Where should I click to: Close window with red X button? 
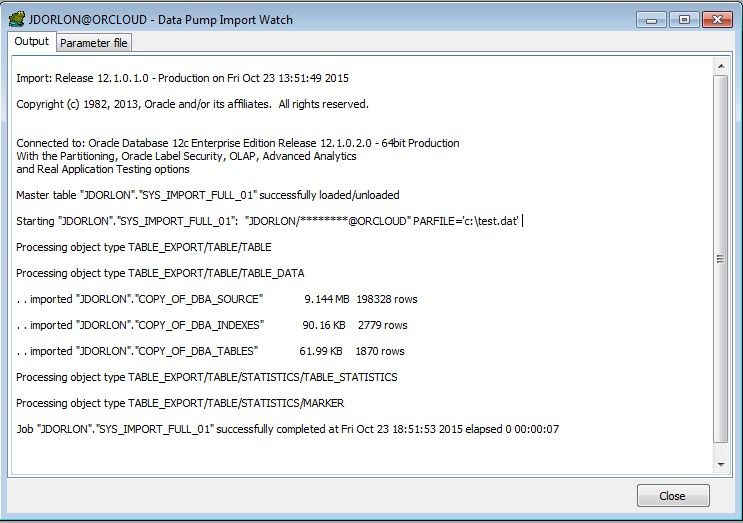pos(717,20)
